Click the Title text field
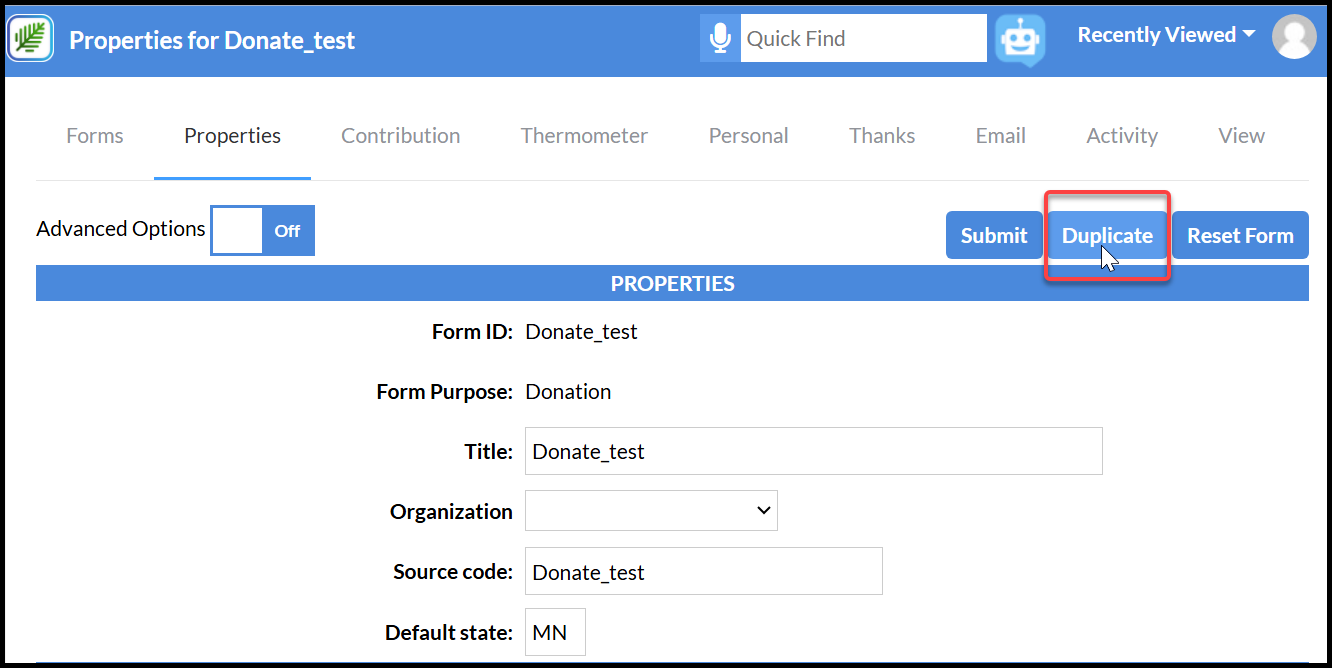This screenshot has width=1332, height=668. (x=813, y=451)
